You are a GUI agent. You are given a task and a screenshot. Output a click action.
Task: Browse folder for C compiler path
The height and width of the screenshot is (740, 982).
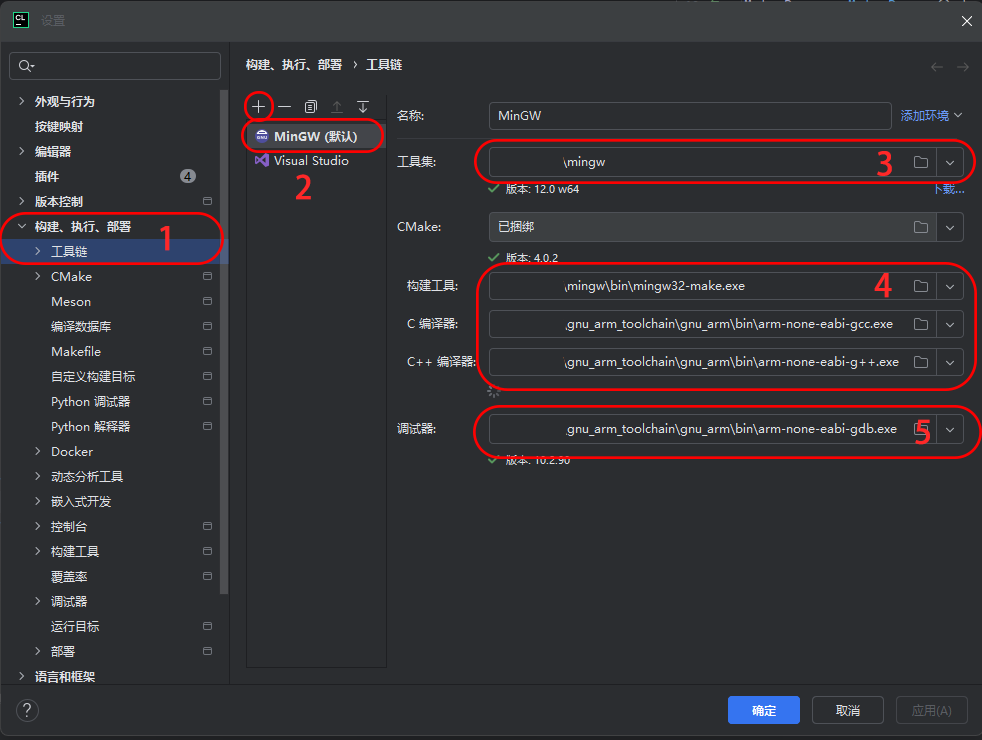pos(921,324)
